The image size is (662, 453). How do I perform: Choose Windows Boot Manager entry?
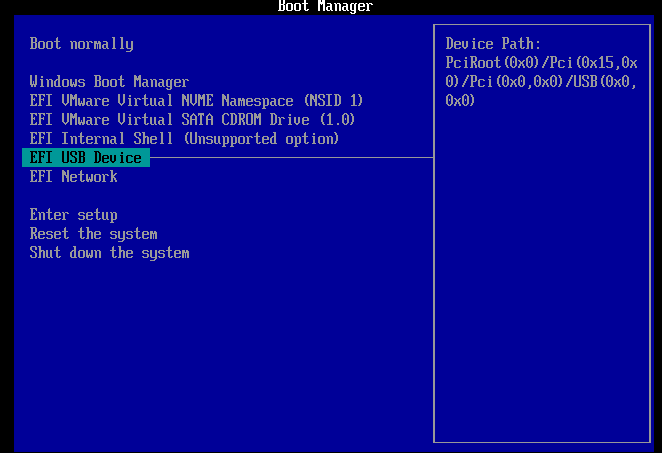point(109,82)
